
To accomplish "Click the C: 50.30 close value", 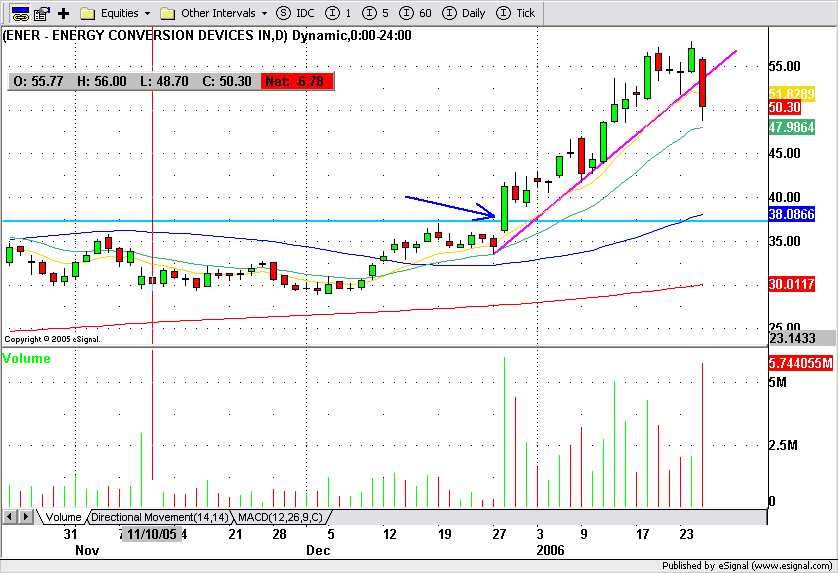I will (227, 81).
